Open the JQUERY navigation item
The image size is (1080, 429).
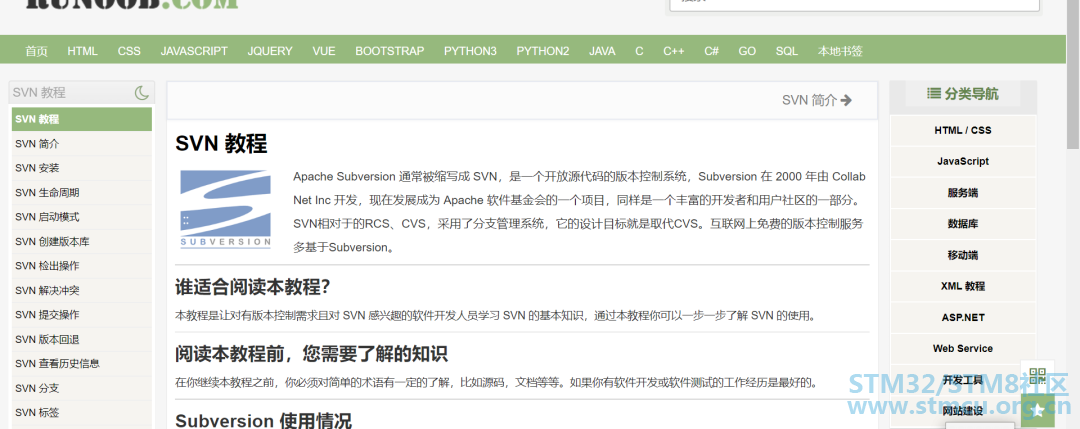tap(270, 51)
